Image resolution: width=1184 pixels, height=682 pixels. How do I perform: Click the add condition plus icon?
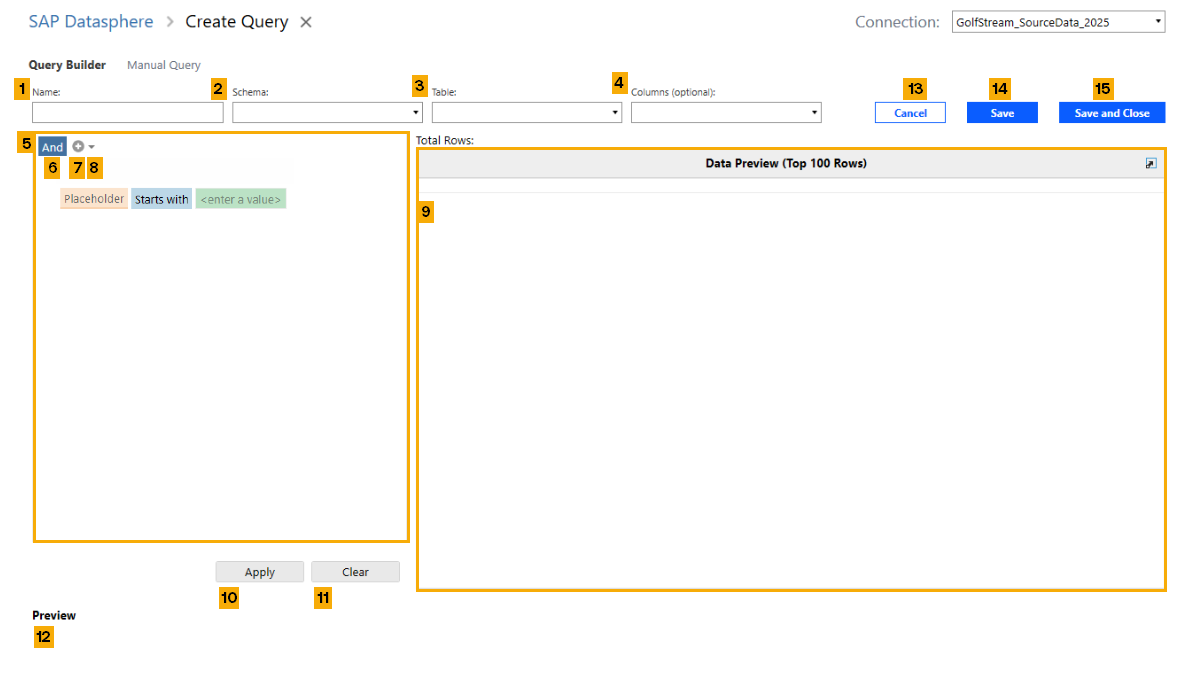coord(78,147)
